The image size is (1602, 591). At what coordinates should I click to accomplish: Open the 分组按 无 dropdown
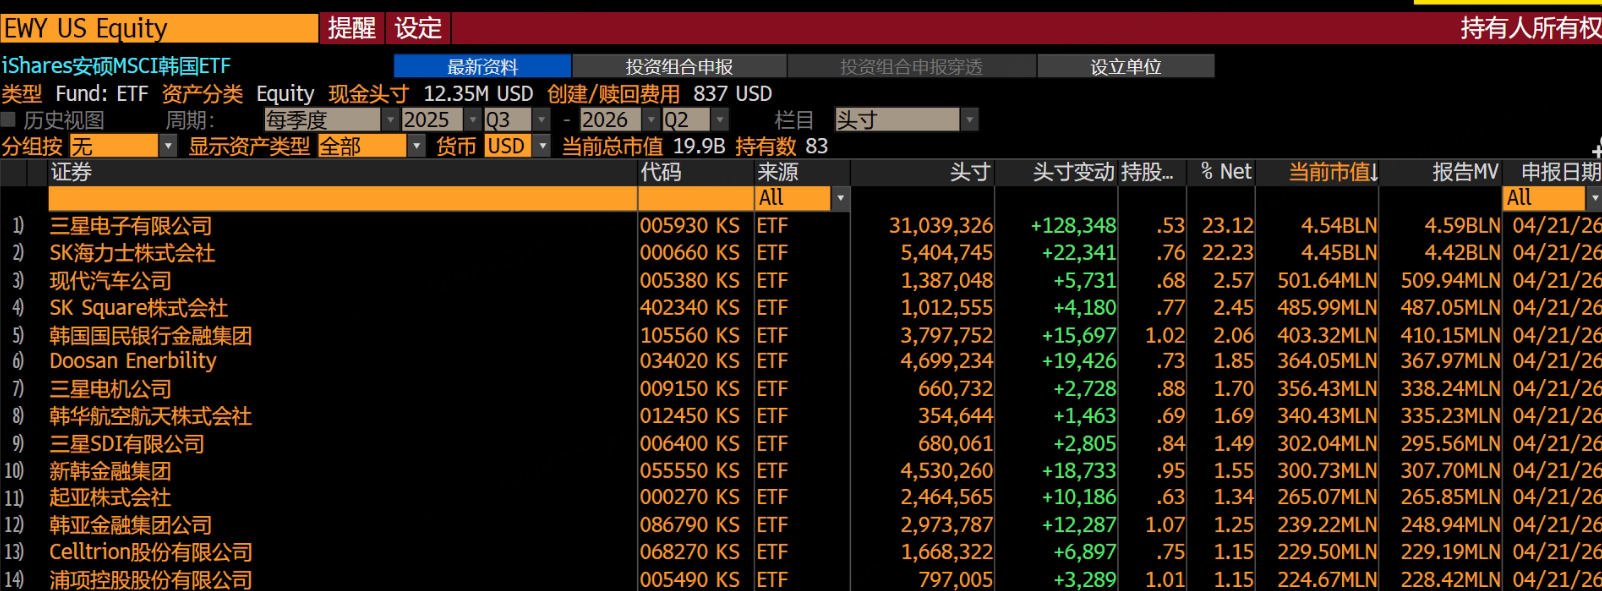pyautogui.click(x=123, y=146)
